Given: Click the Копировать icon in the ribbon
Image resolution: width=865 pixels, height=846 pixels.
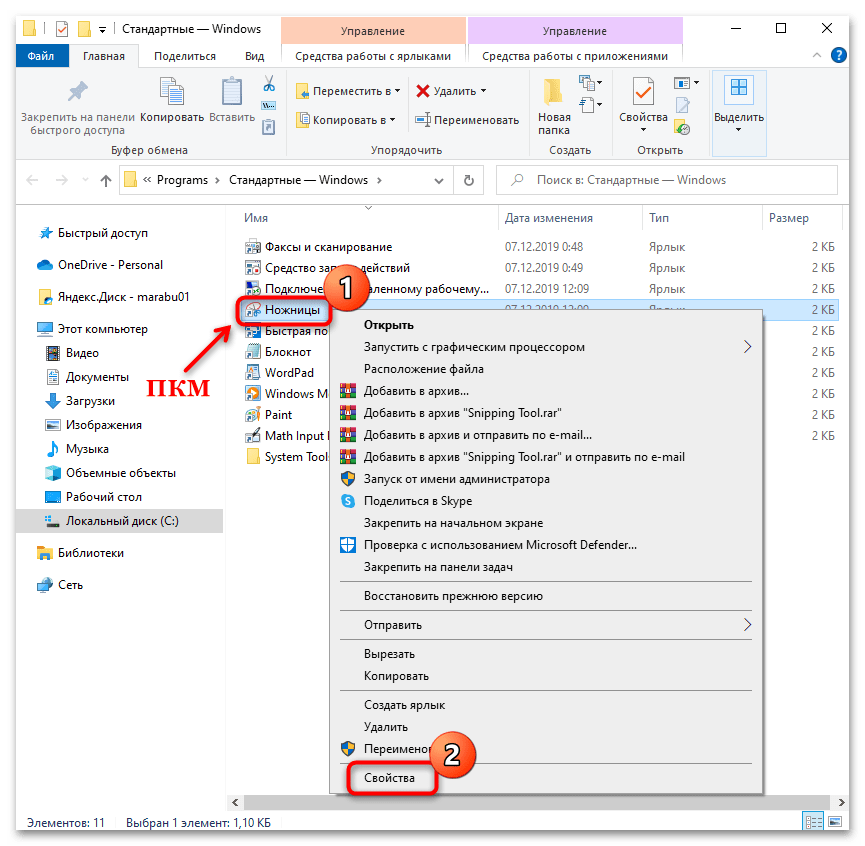Looking at the screenshot, I should click(x=172, y=93).
